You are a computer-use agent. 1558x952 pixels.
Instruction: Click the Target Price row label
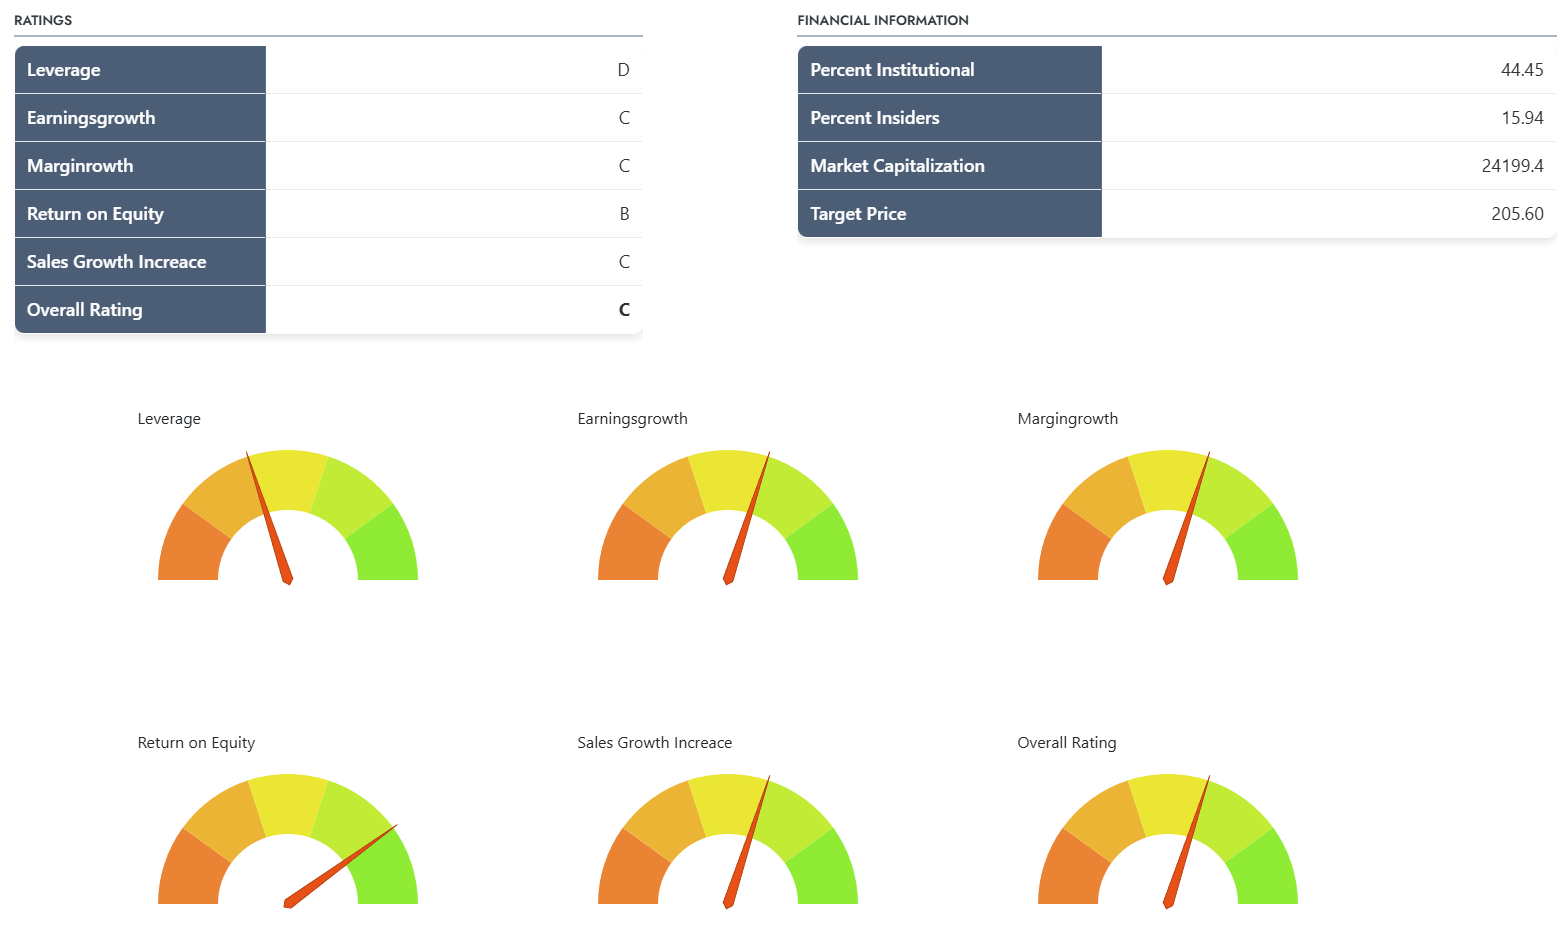(858, 214)
